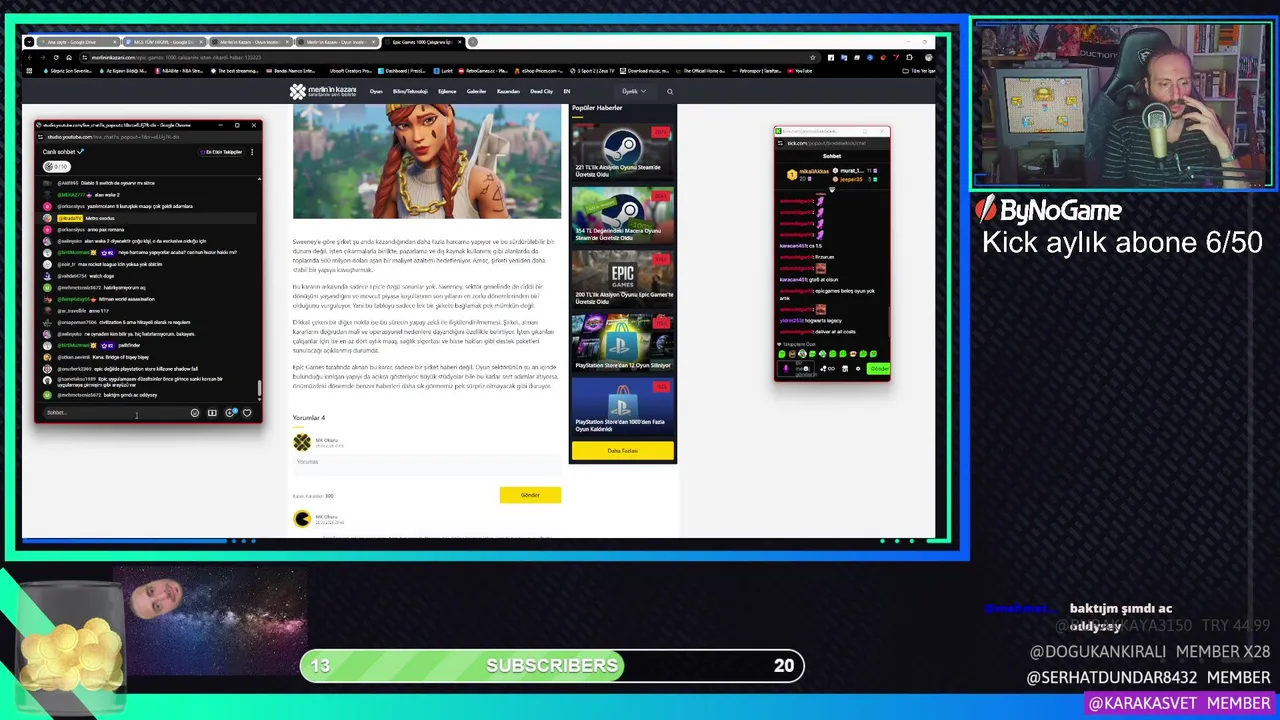Switch site language with EN link
Image resolution: width=1280 pixels, height=720 pixels.
tap(567, 91)
